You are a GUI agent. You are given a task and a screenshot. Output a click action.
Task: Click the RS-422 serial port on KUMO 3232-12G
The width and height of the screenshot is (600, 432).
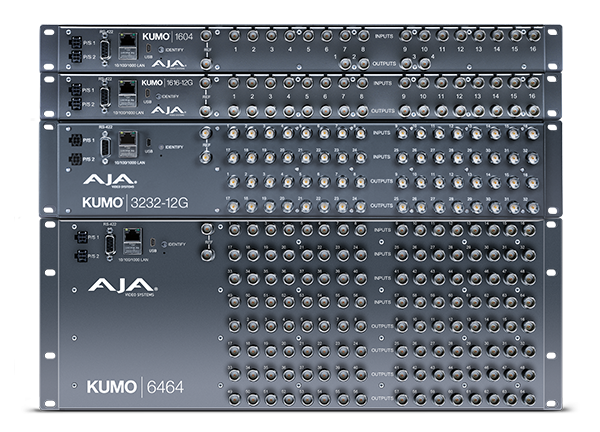(106, 148)
